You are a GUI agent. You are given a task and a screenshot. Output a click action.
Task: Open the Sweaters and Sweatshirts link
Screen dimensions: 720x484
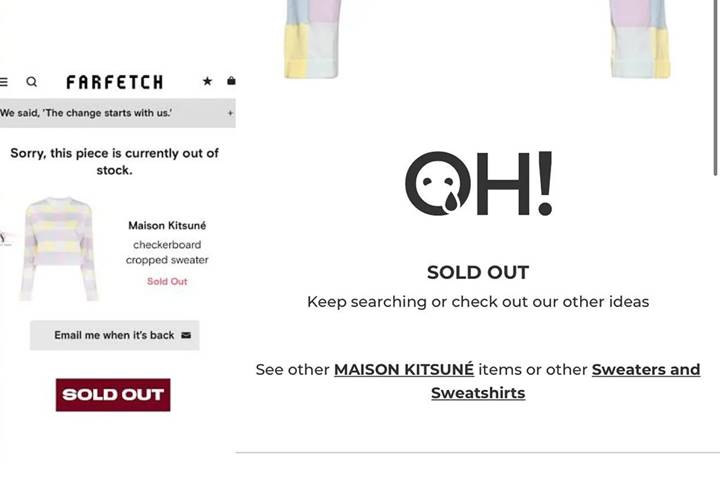coord(566,381)
